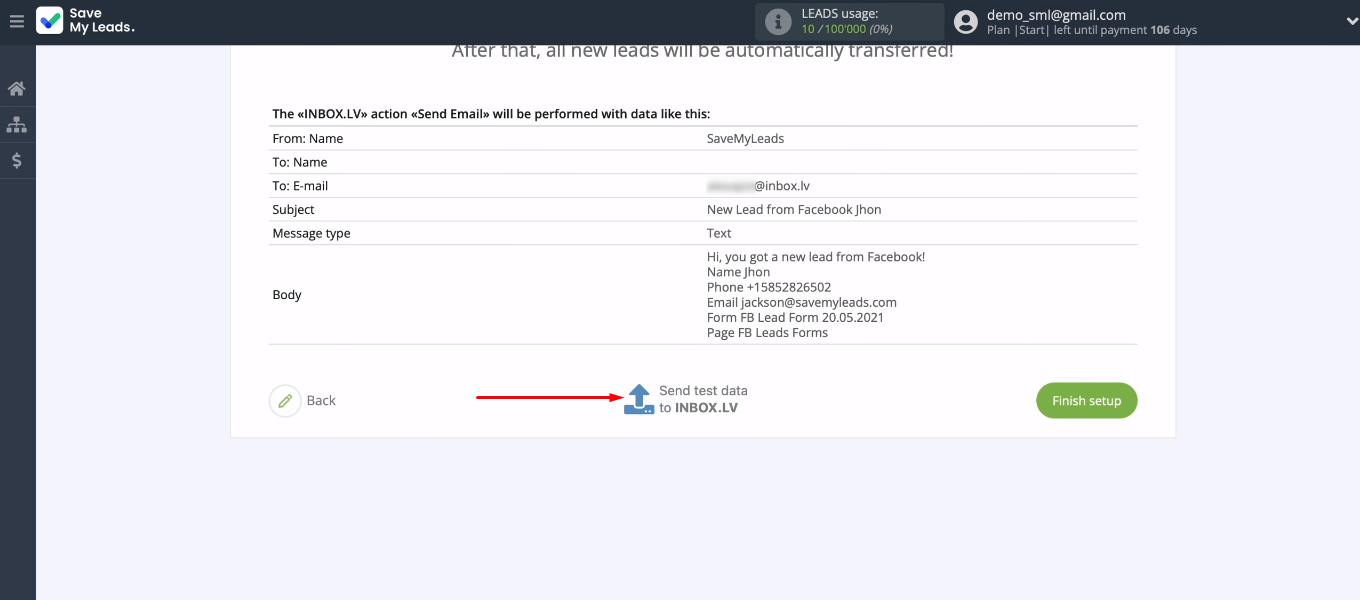Image resolution: width=1360 pixels, height=600 pixels.
Task: Select the 'From: Name' row label
Action: [308, 139]
